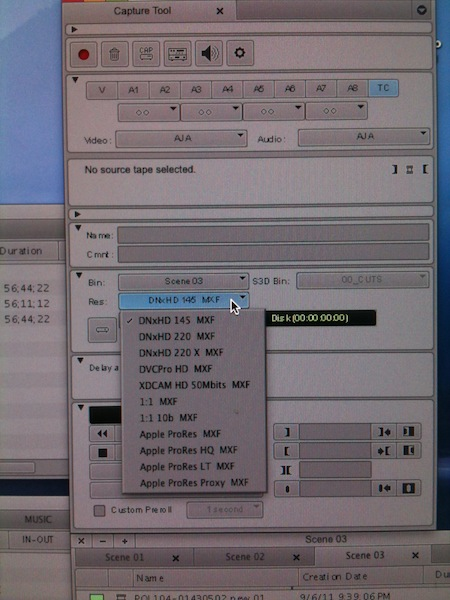
Task: Open the Video AJA input dropdown
Action: point(181,139)
